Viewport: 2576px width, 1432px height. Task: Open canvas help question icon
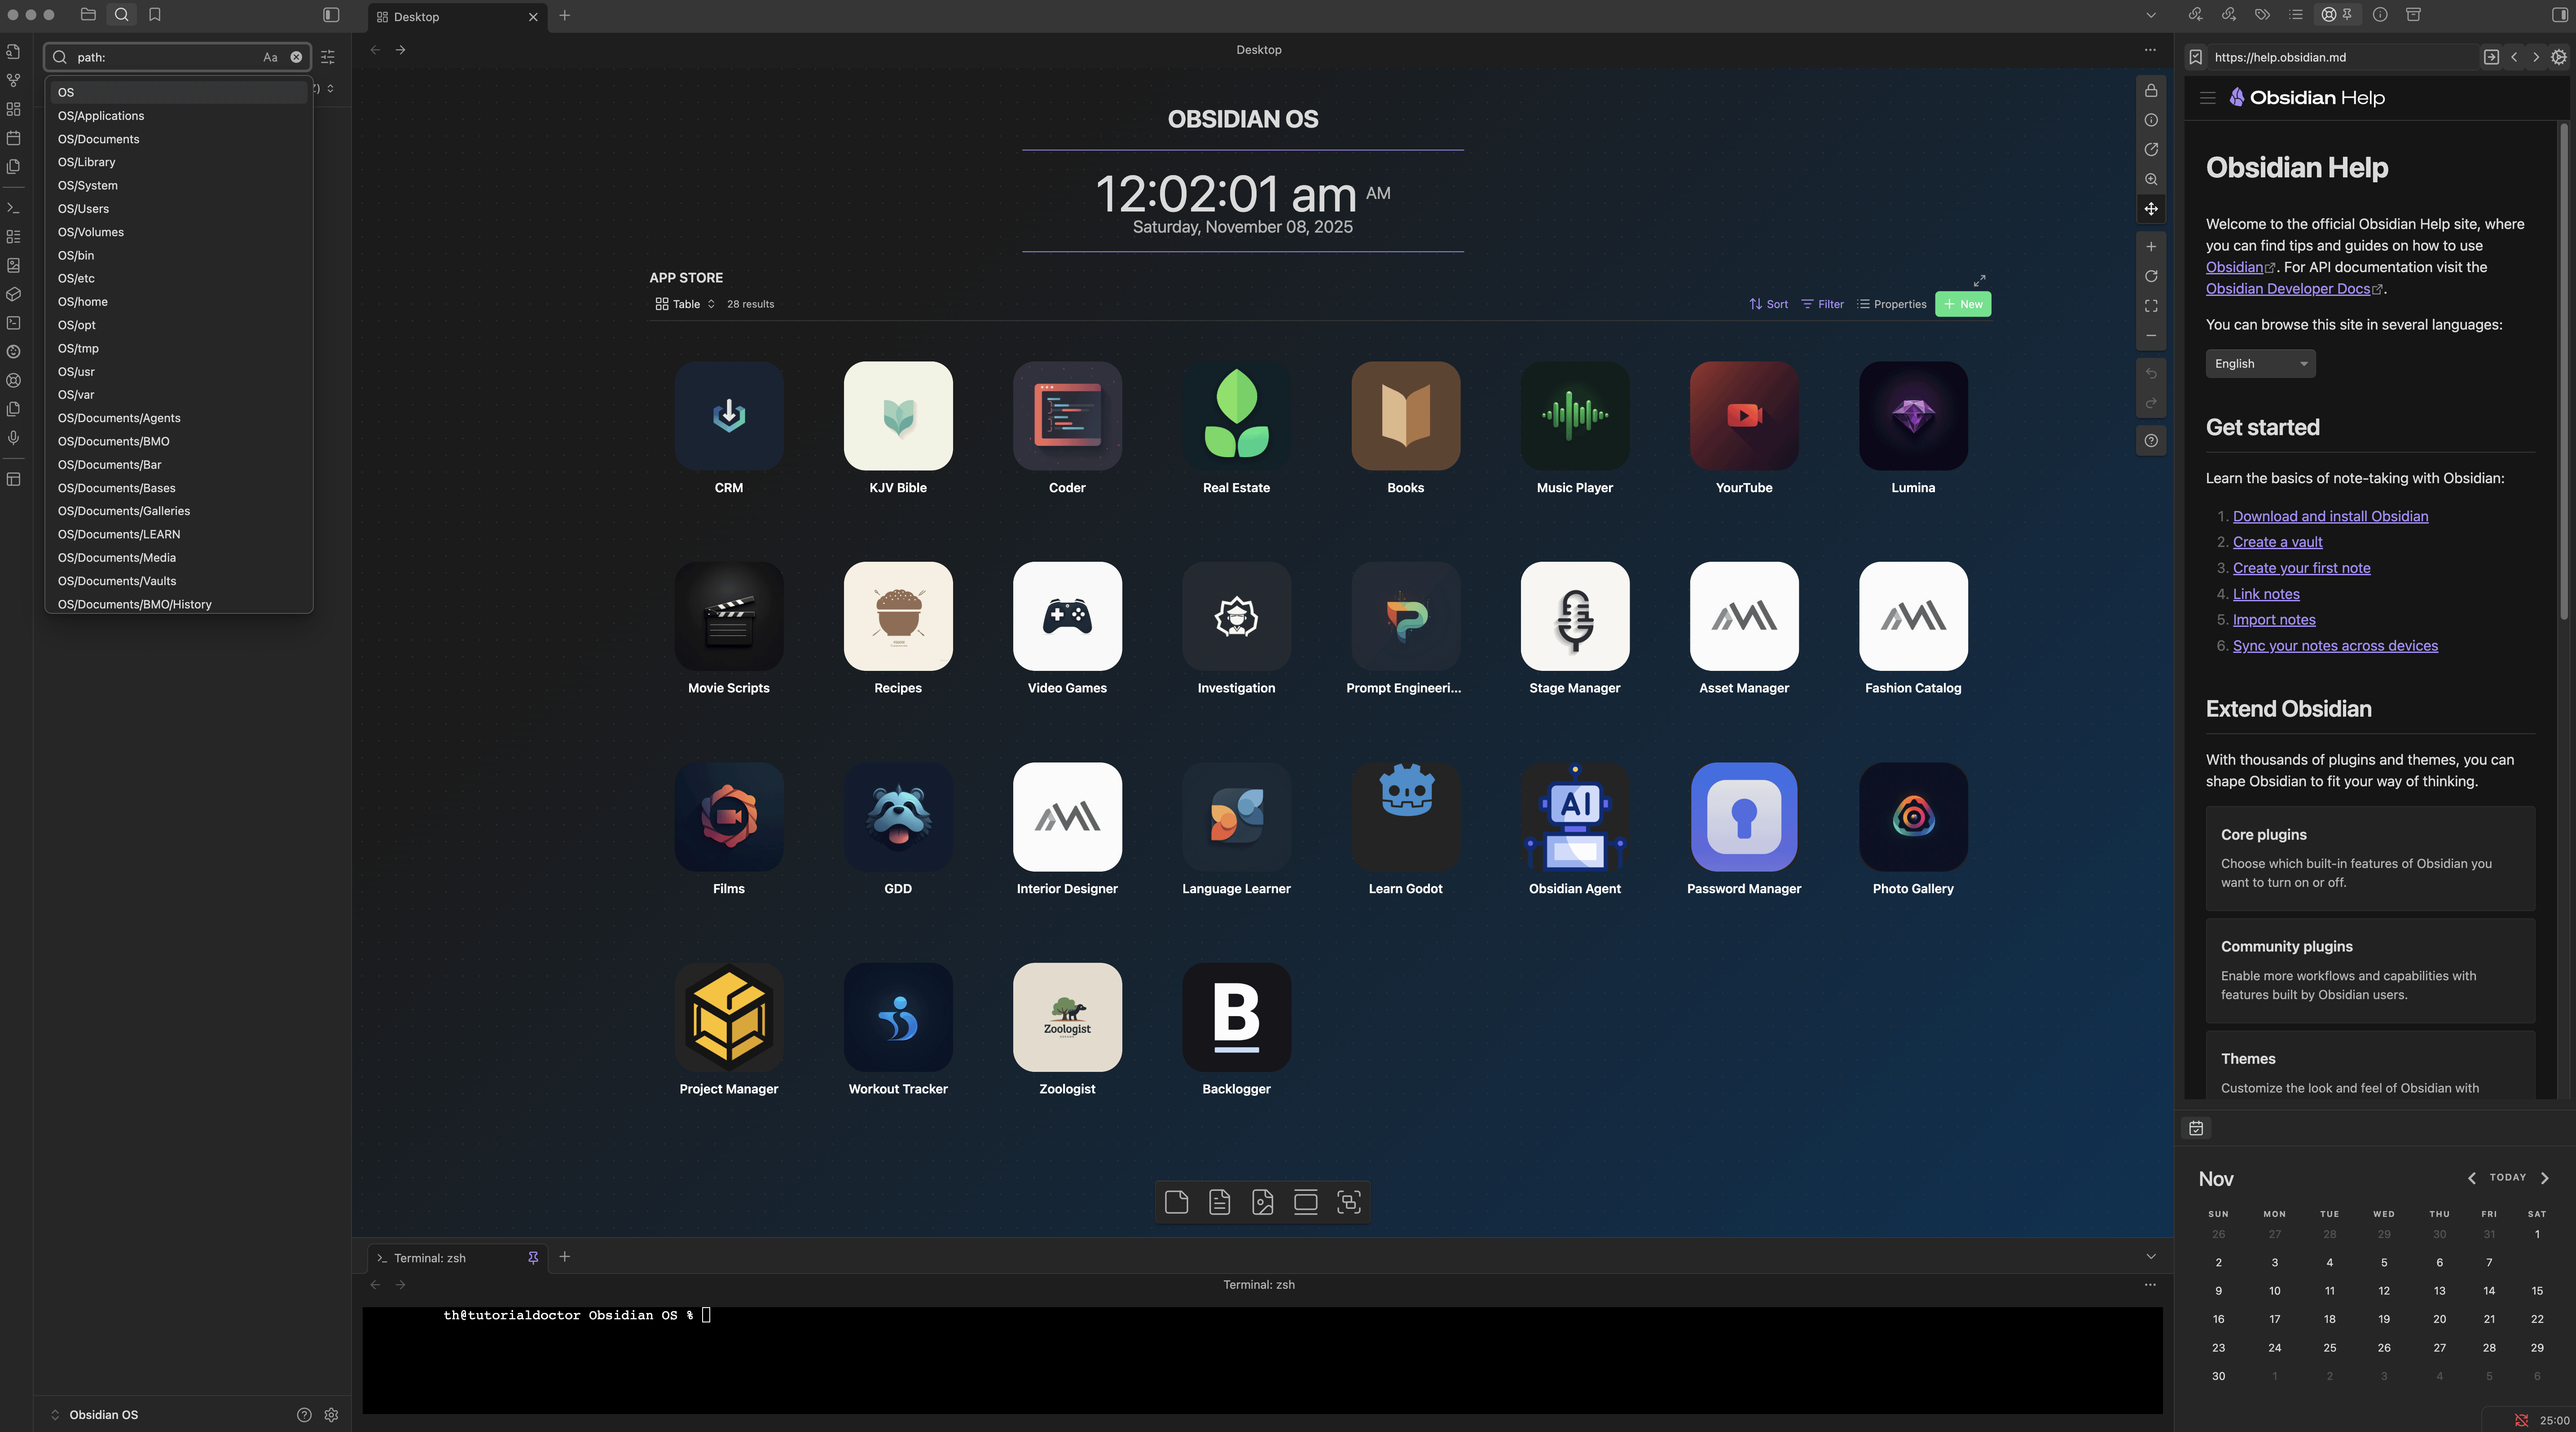coord(2150,441)
